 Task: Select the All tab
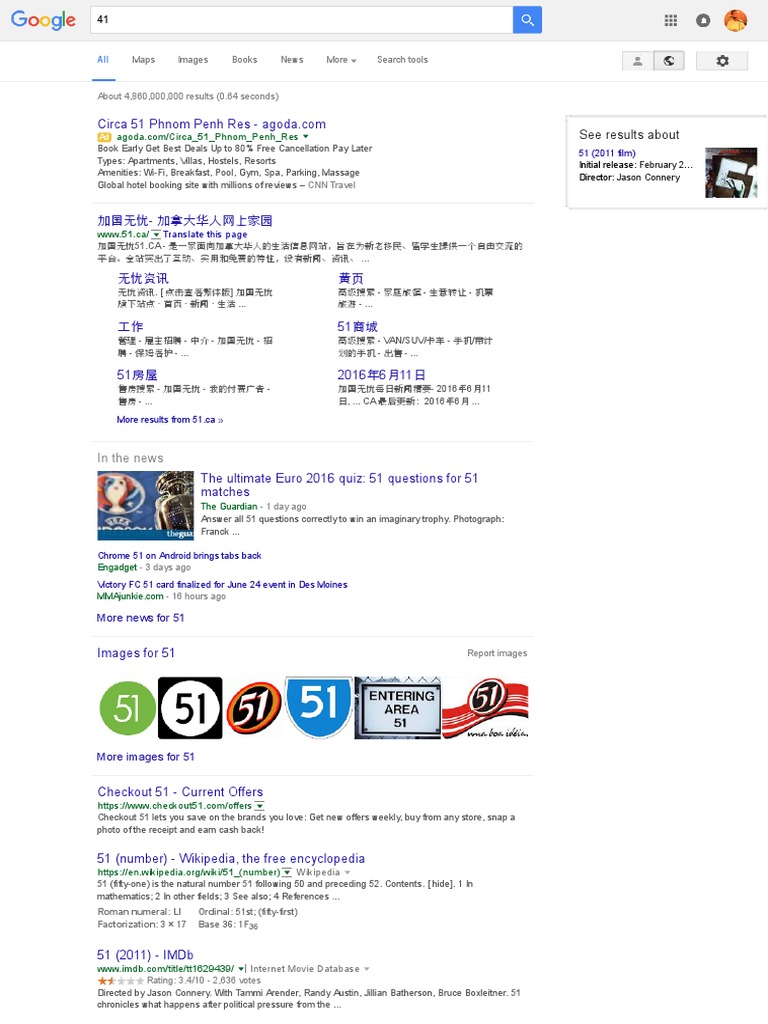tap(103, 59)
